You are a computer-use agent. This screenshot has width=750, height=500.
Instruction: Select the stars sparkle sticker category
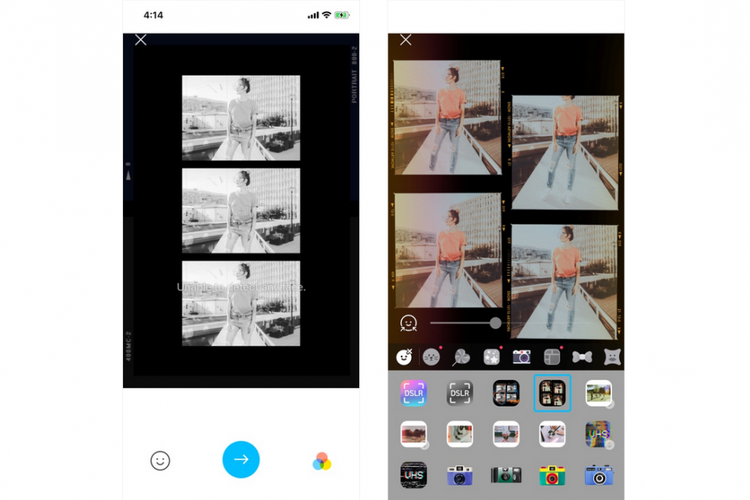[492, 357]
